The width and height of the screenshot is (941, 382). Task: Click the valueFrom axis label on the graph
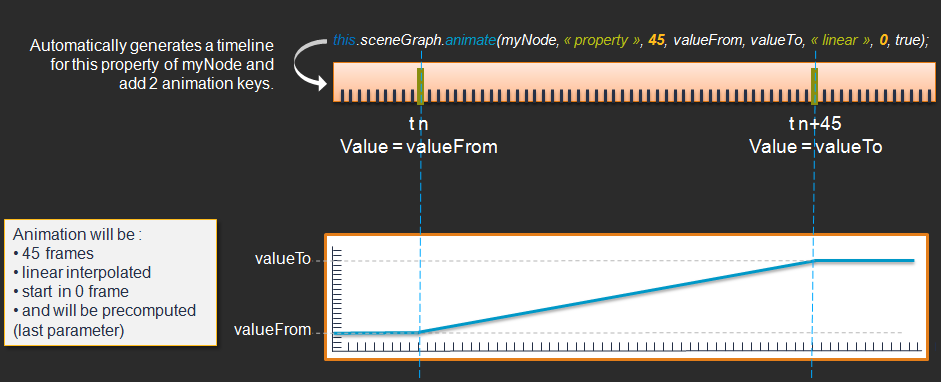click(x=272, y=329)
